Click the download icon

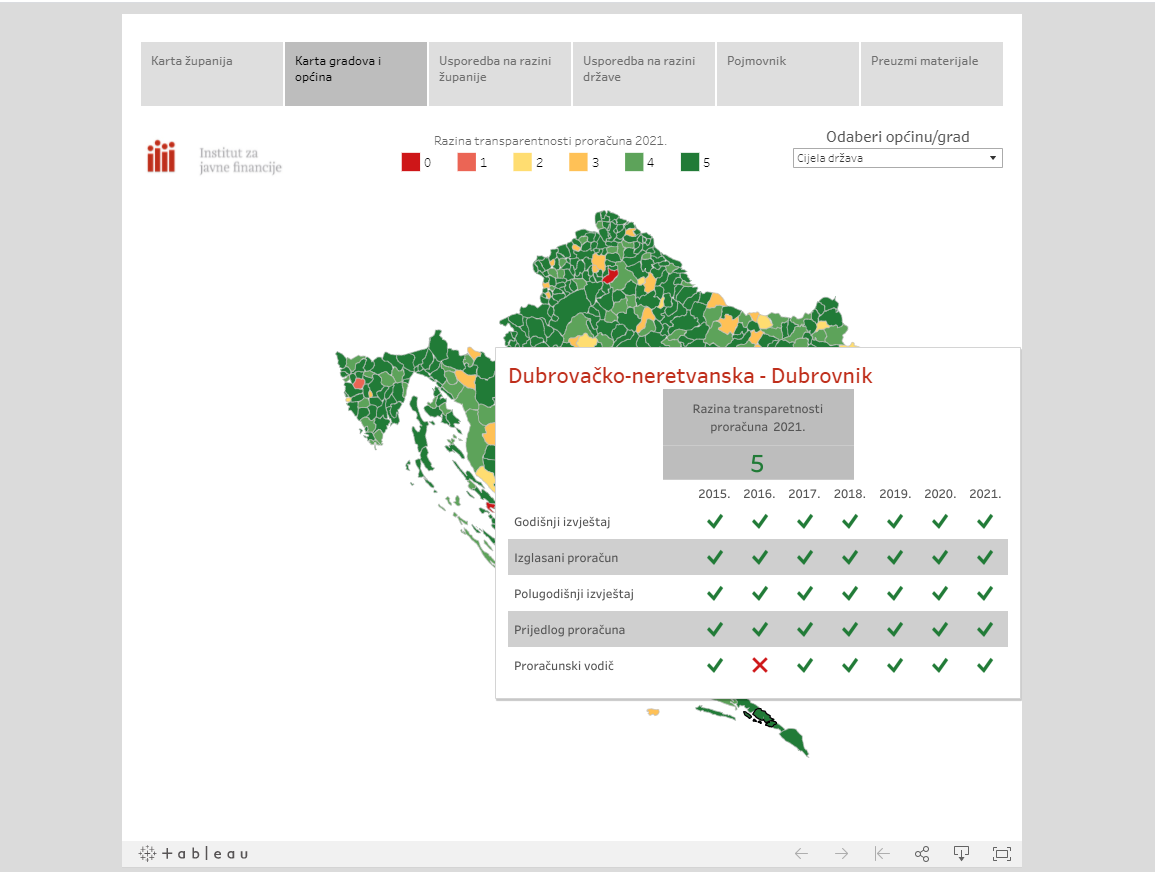[961, 853]
